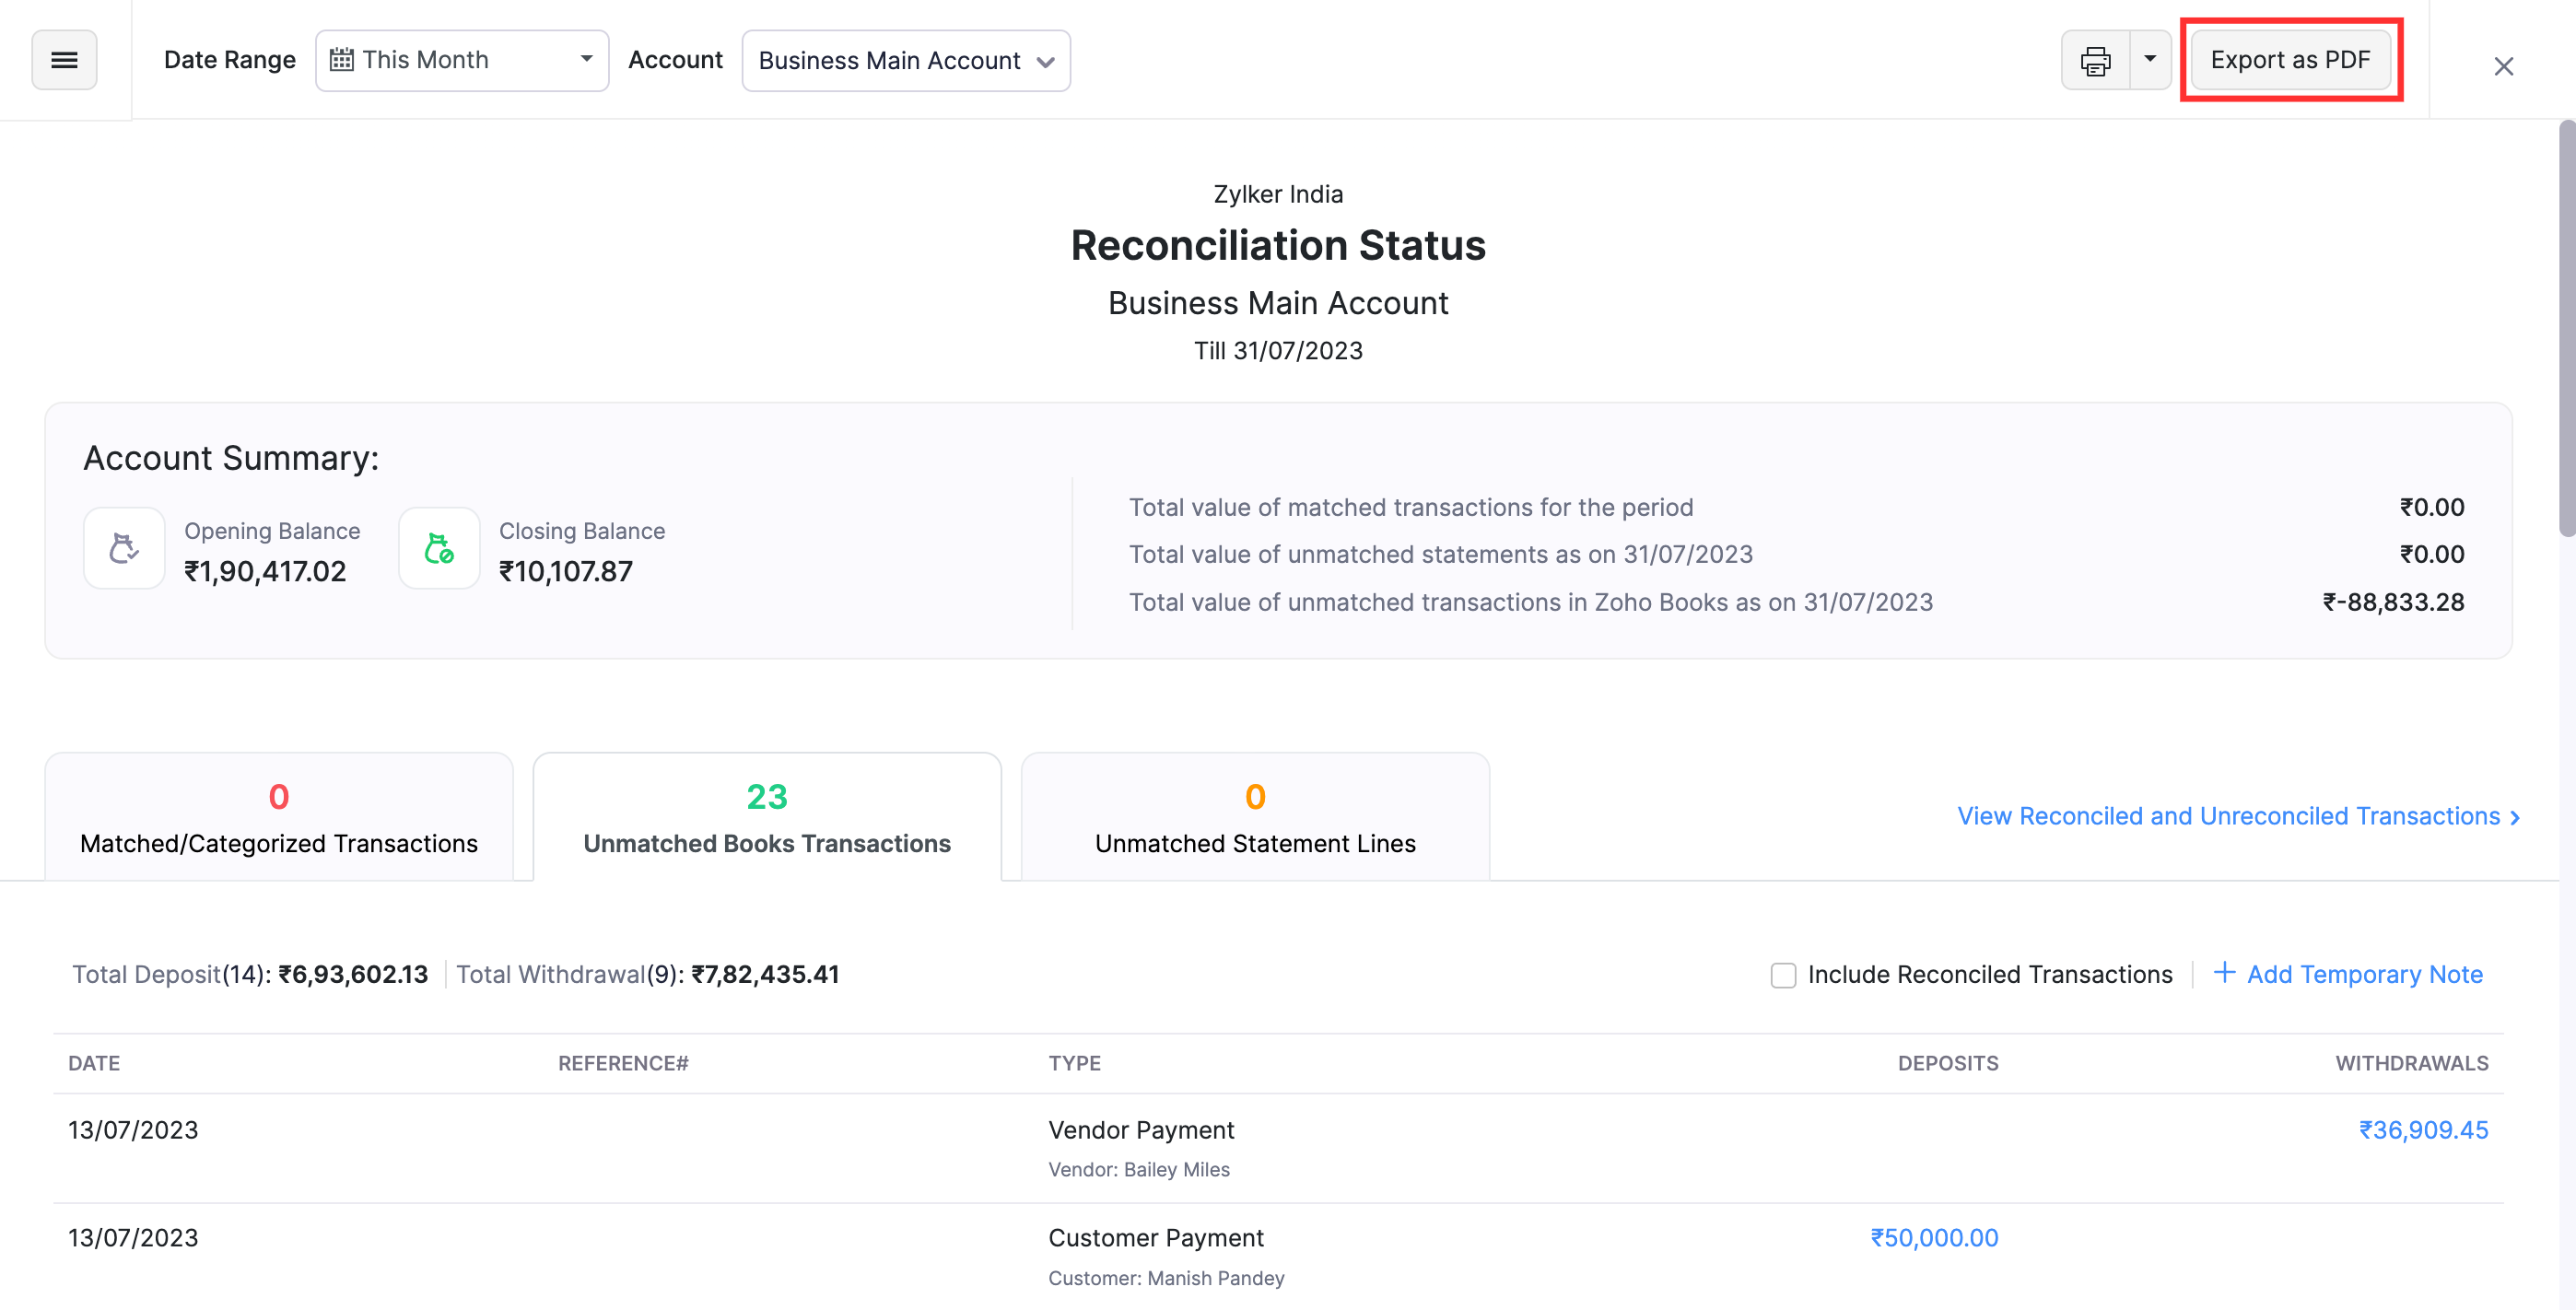Click the print icon
Screen dimensions: 2576x1310
coord(2093,58)
